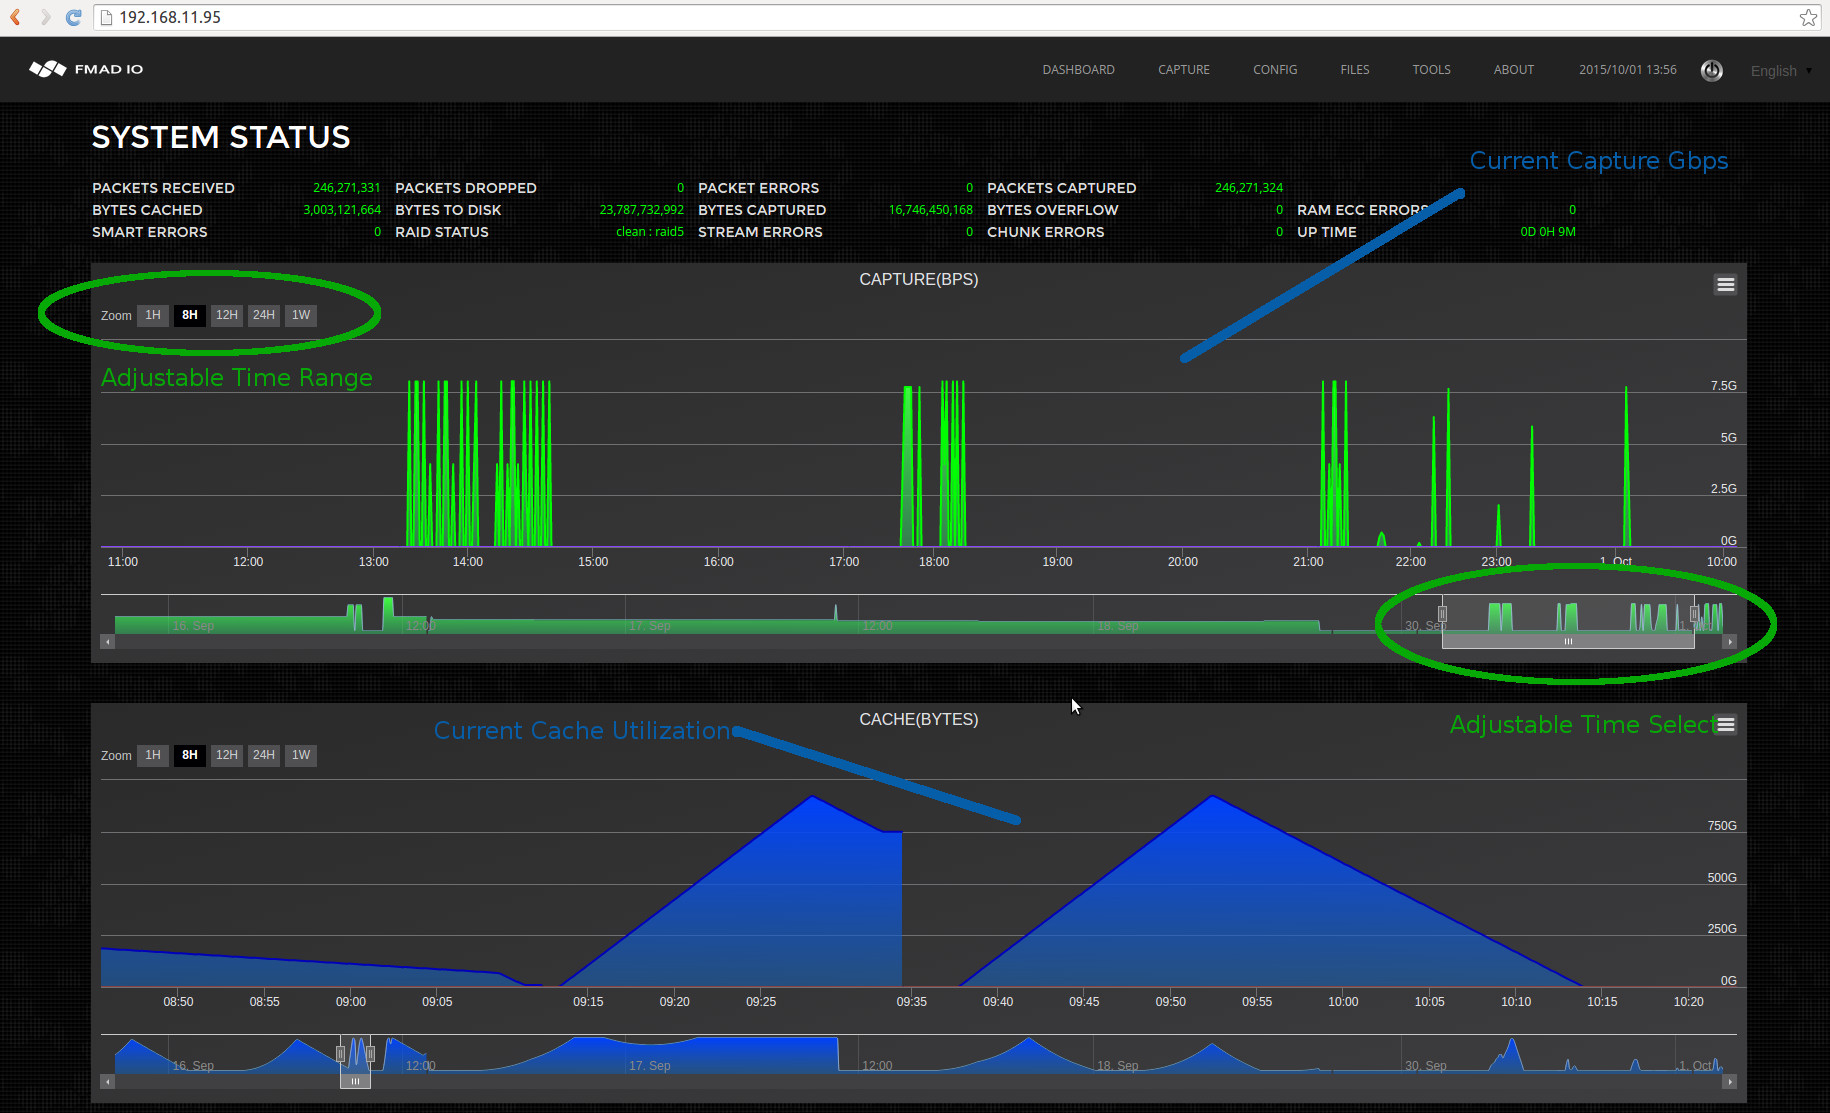
Task: Click the page icon in the address bar
Action: tap(106, 16)
